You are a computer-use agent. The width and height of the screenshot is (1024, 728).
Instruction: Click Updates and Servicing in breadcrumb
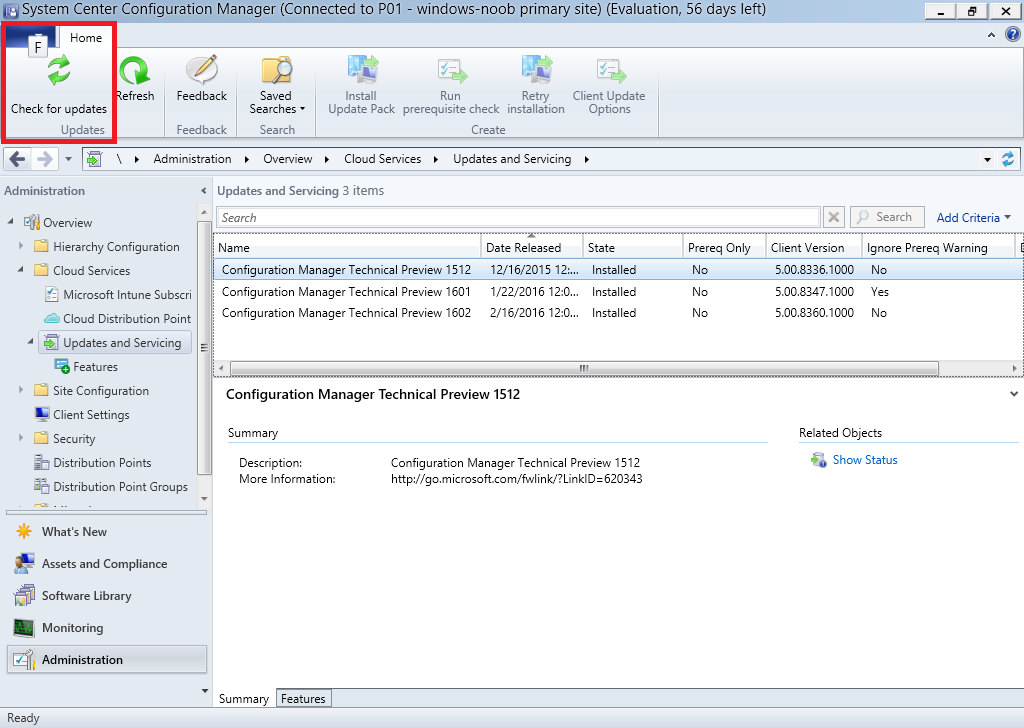512,159
